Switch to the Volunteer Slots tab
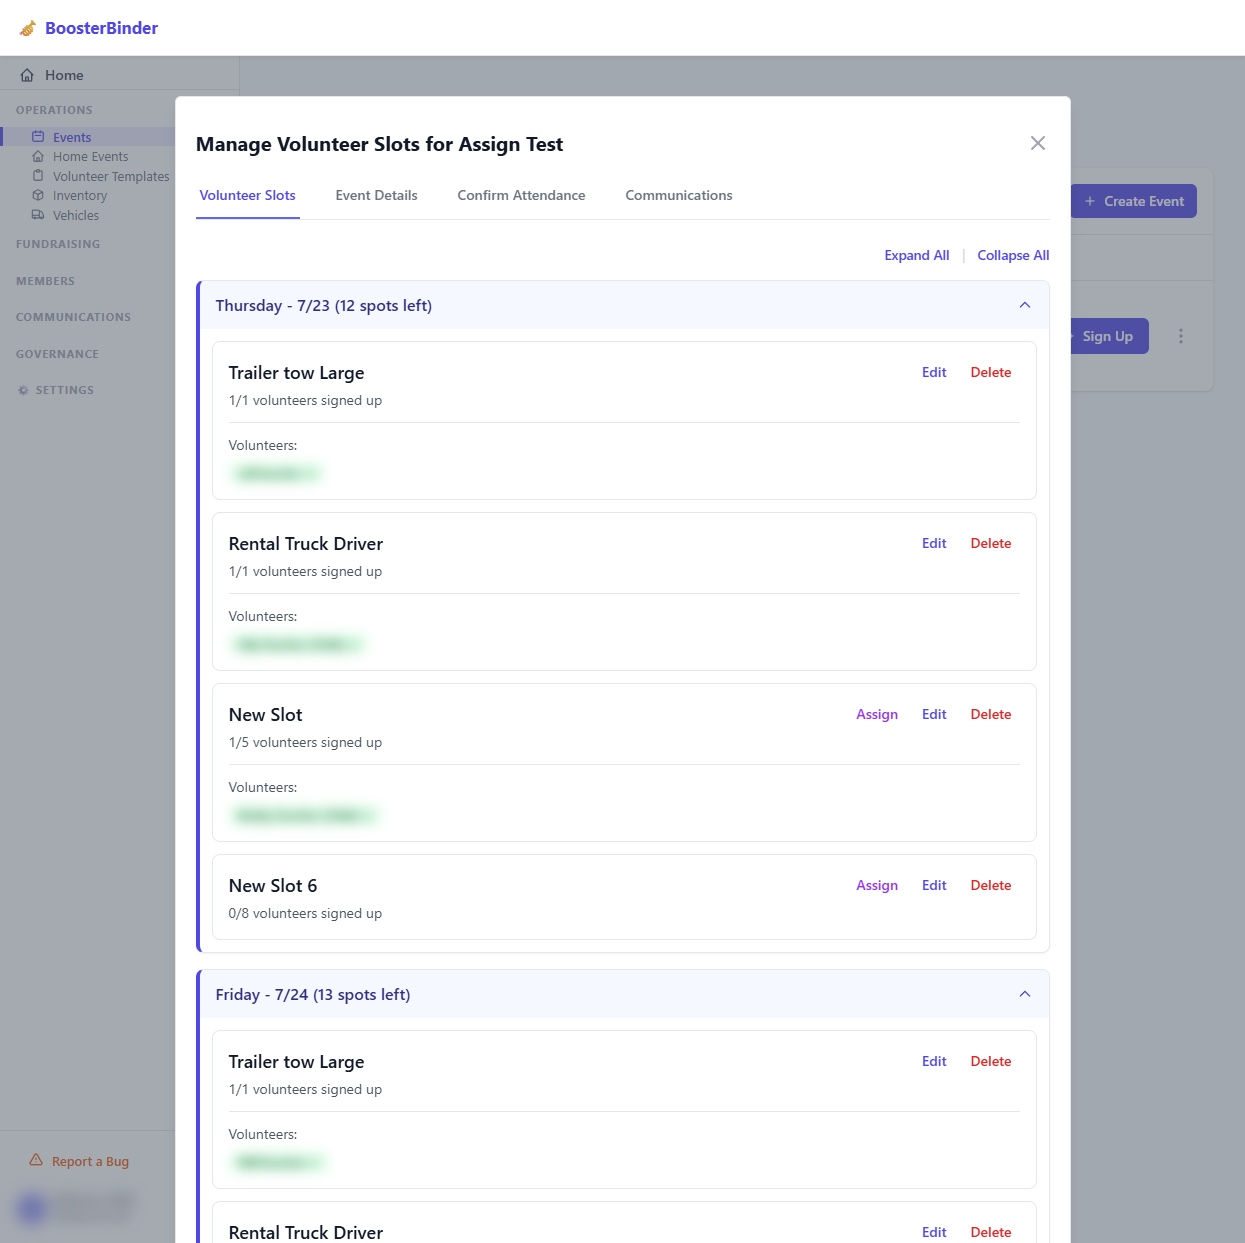Screen dimensions: 1245x1243 coord(248,195)
